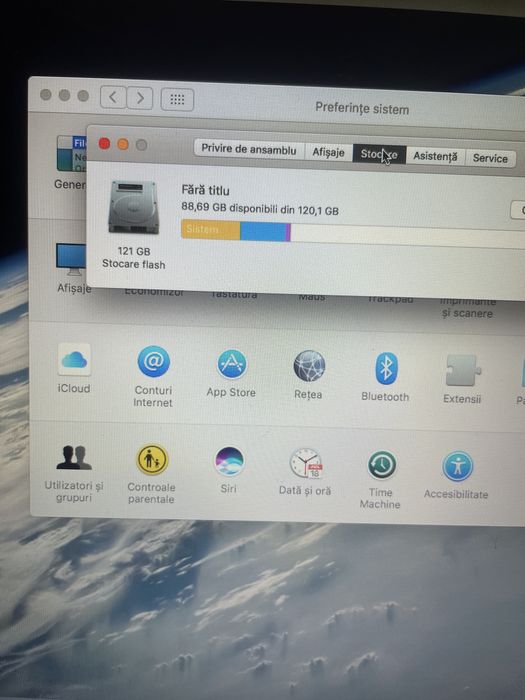Click the Preferințe sistem window title
The image size is (525, 700).
click(362, 108)
